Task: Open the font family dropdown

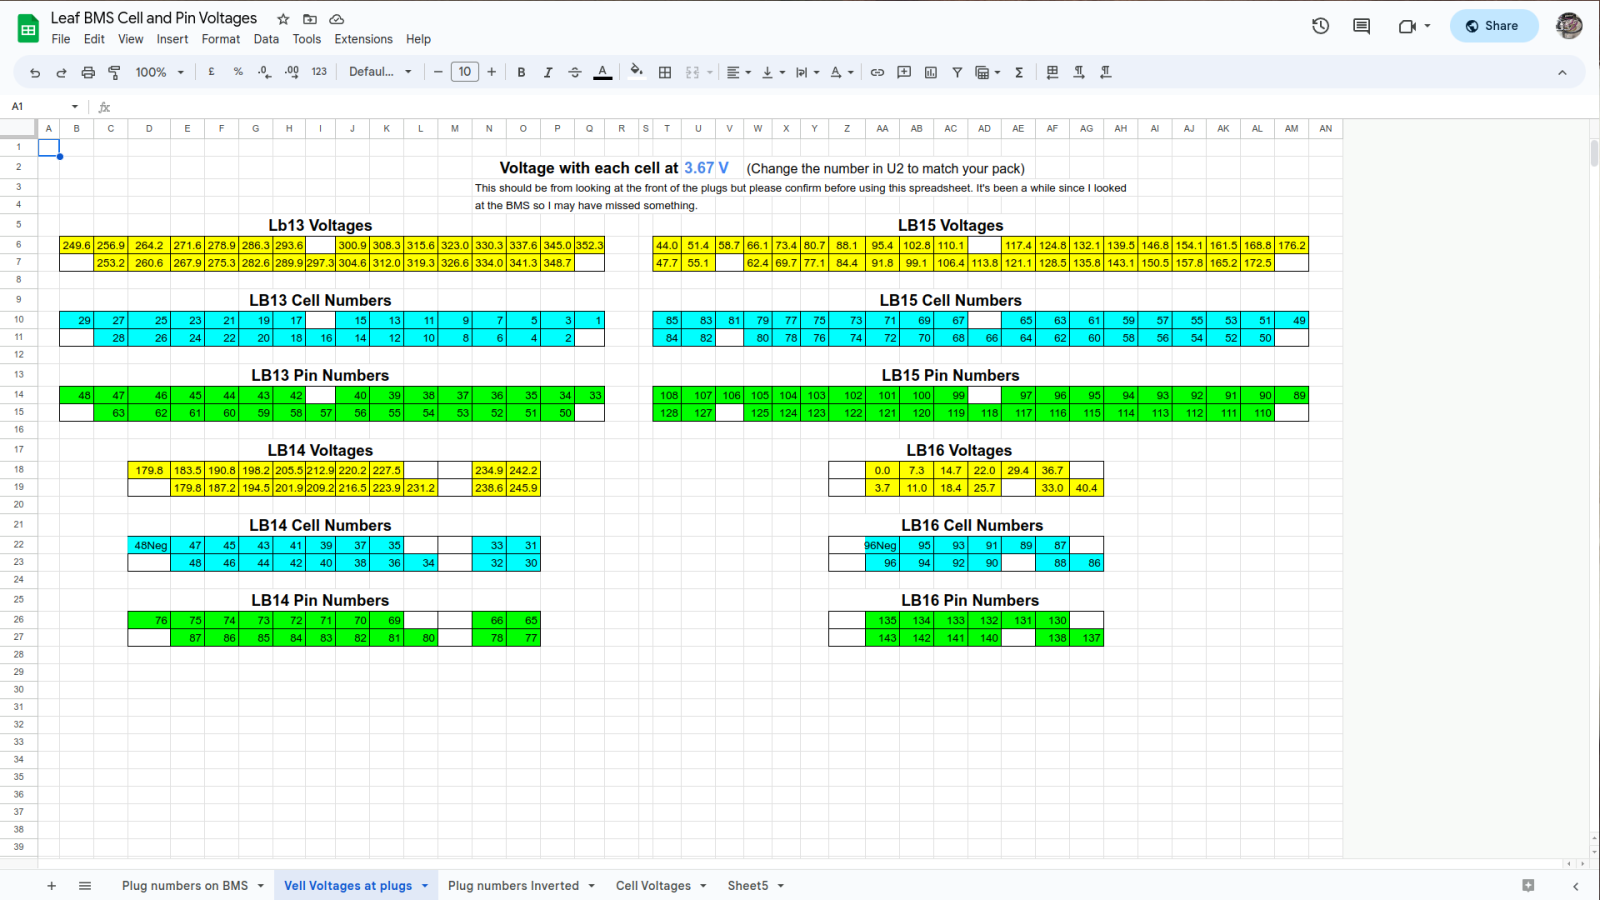Action: (x=380, y=72)
